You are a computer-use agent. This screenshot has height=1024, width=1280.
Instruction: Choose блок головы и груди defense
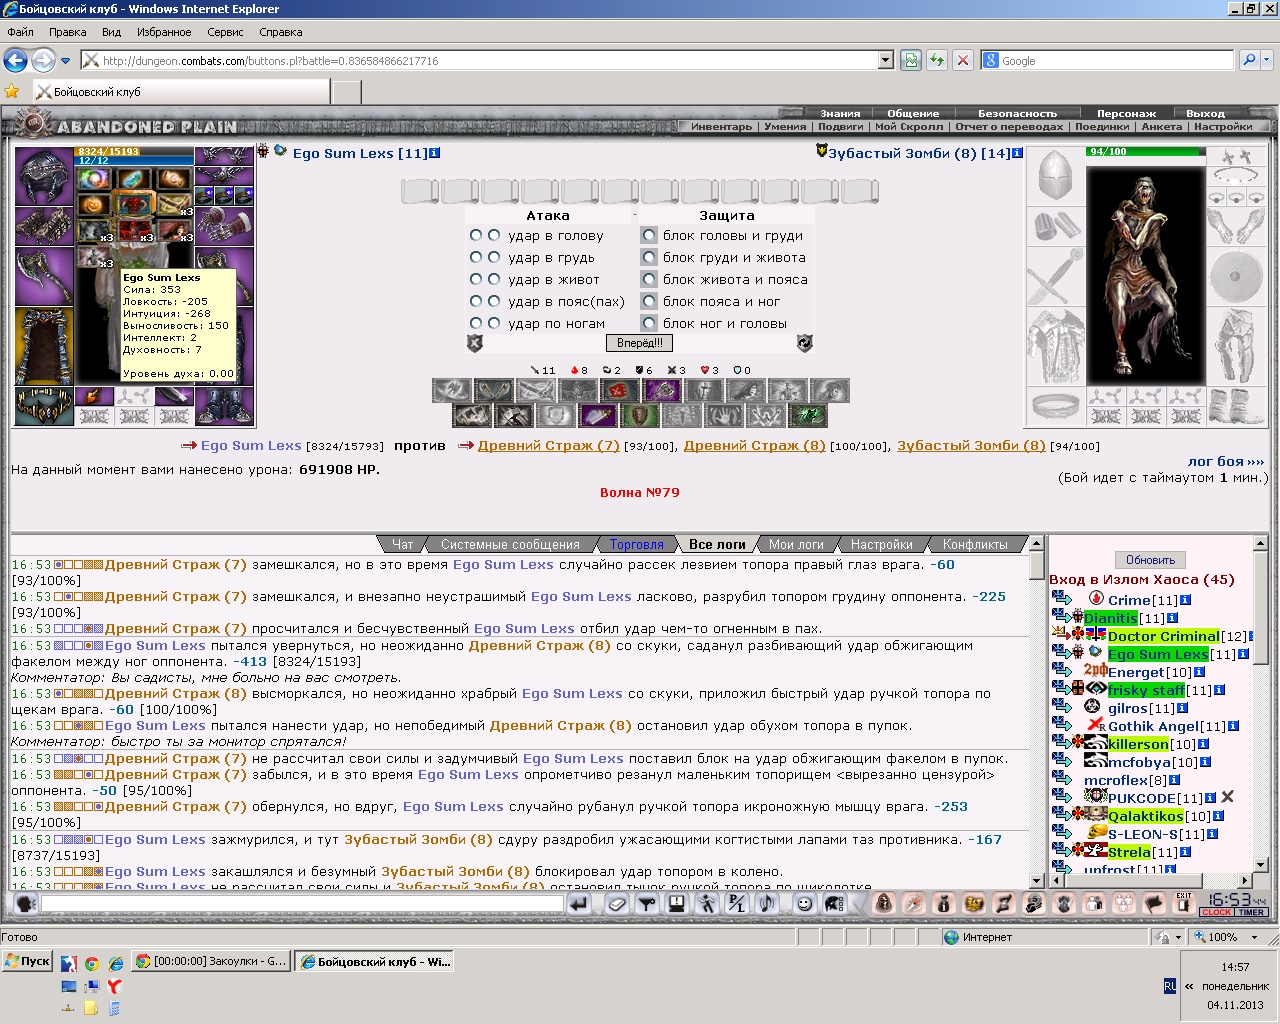tap(650, 235)
